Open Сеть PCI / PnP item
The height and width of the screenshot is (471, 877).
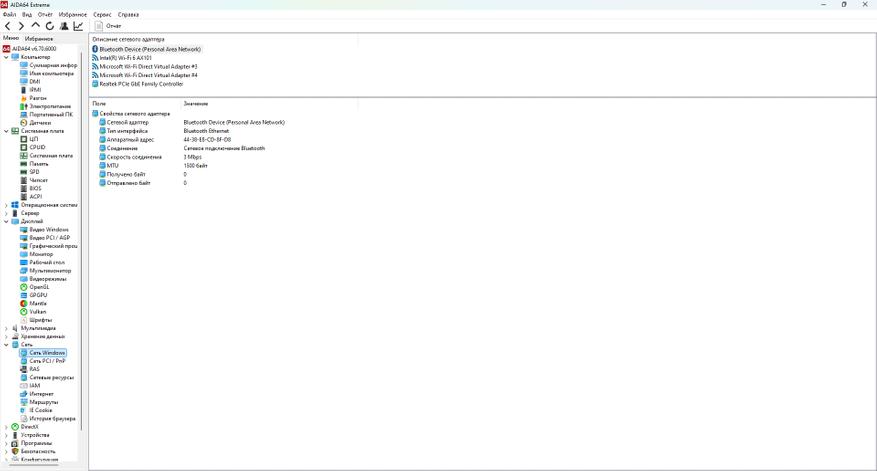coord(47,361)
